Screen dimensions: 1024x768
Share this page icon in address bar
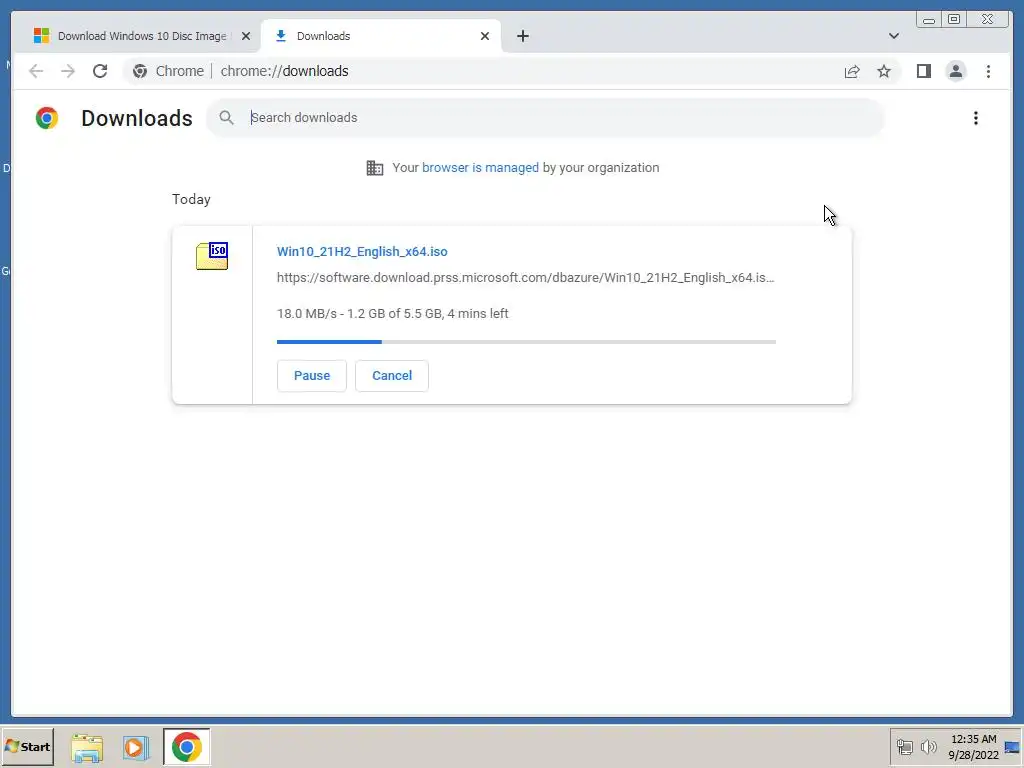852,71
